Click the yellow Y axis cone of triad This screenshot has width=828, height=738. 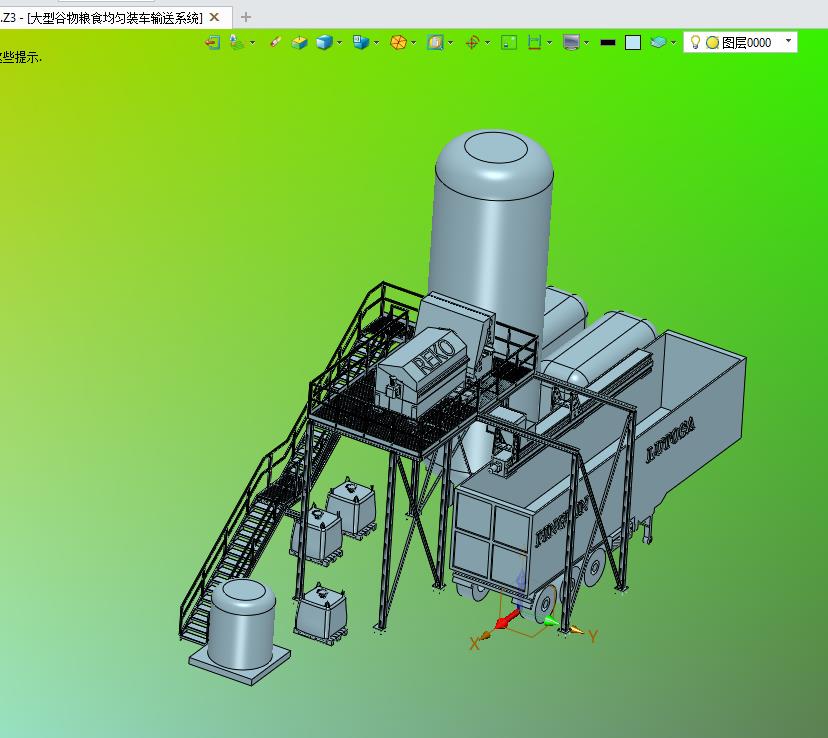click(x=576, y=630)
